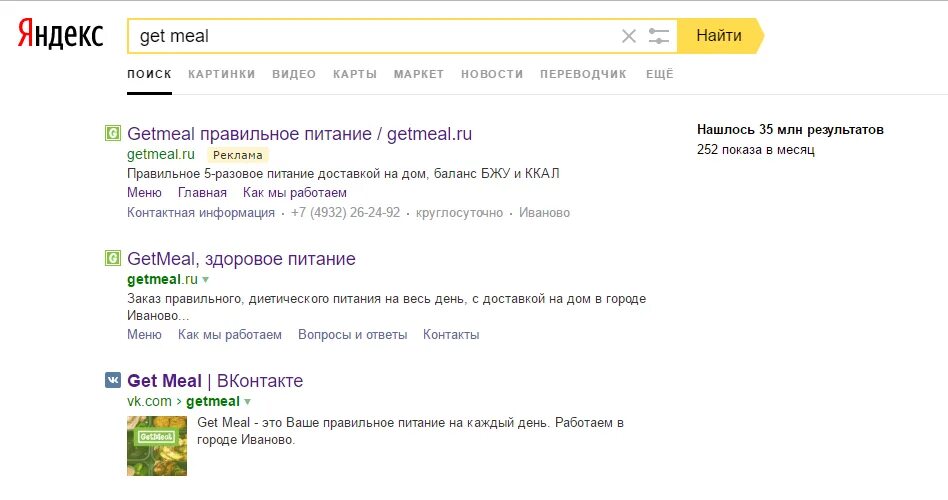
Task: Go to the Новости tab
Action: click(x=492, y=74)
